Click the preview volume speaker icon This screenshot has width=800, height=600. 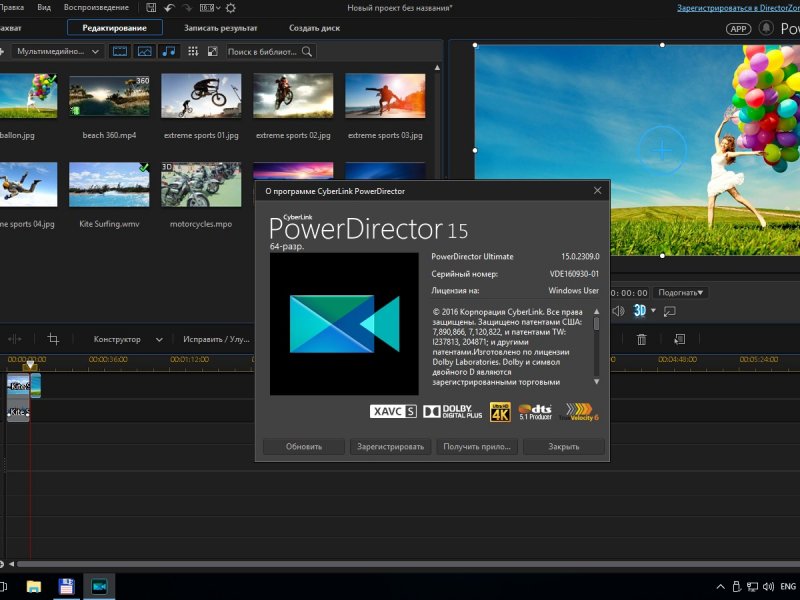pyautogui.click(x=618, y=311)
